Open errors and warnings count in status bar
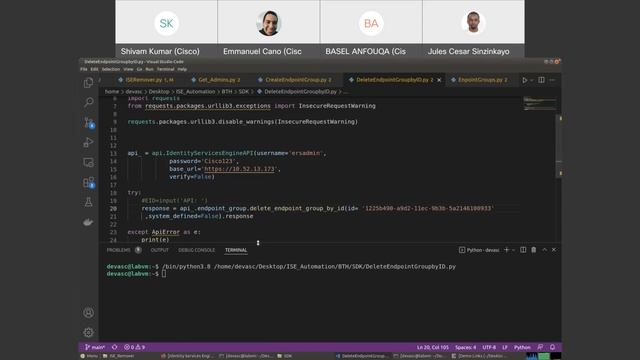The height and width of the screenshot is (360, 640). point(134,347)
